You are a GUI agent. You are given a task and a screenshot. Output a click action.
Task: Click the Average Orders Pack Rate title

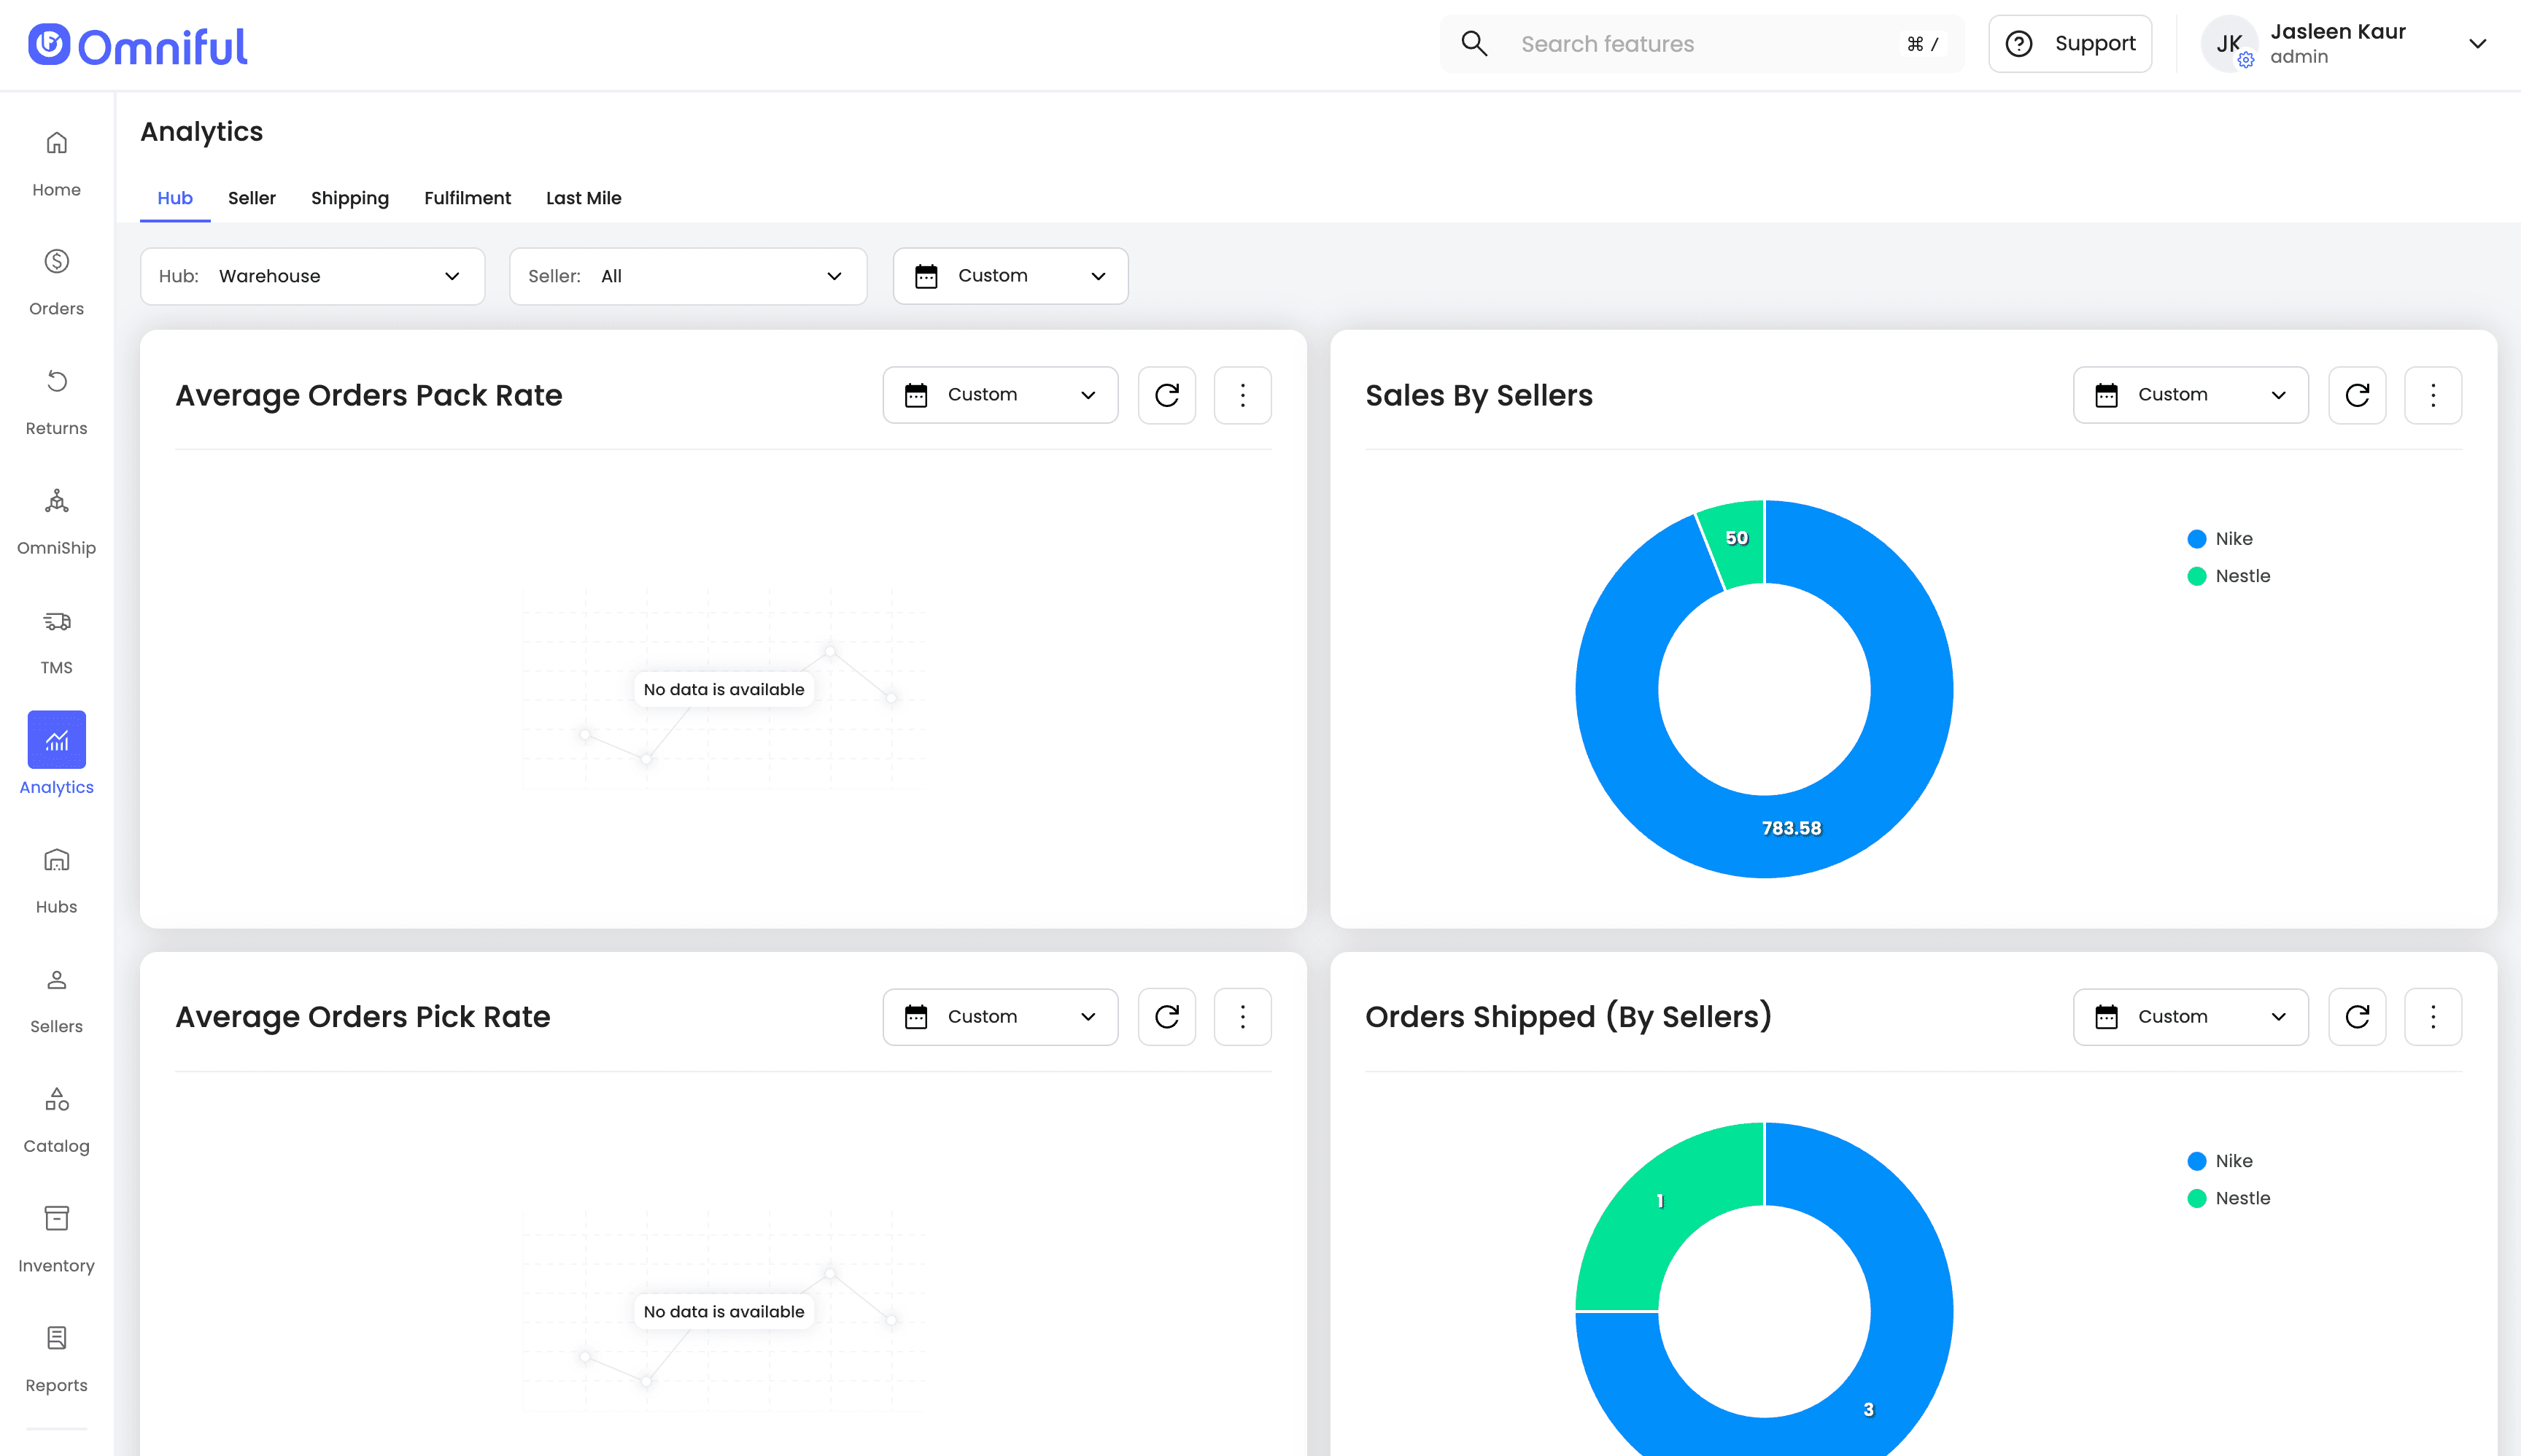pyautogui.click(x=368, y=395)
